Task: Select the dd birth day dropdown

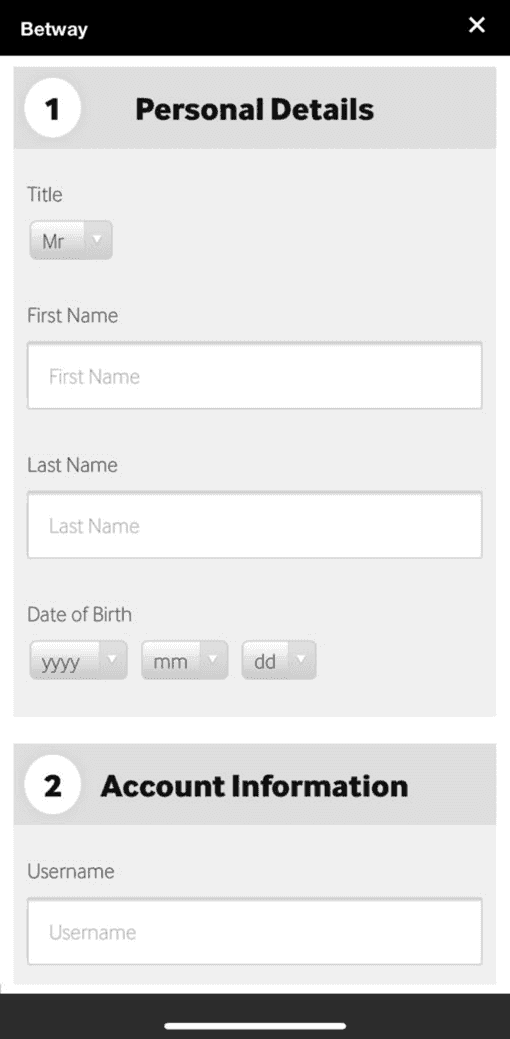Action: pyautogui.click(x=279, y=660)
